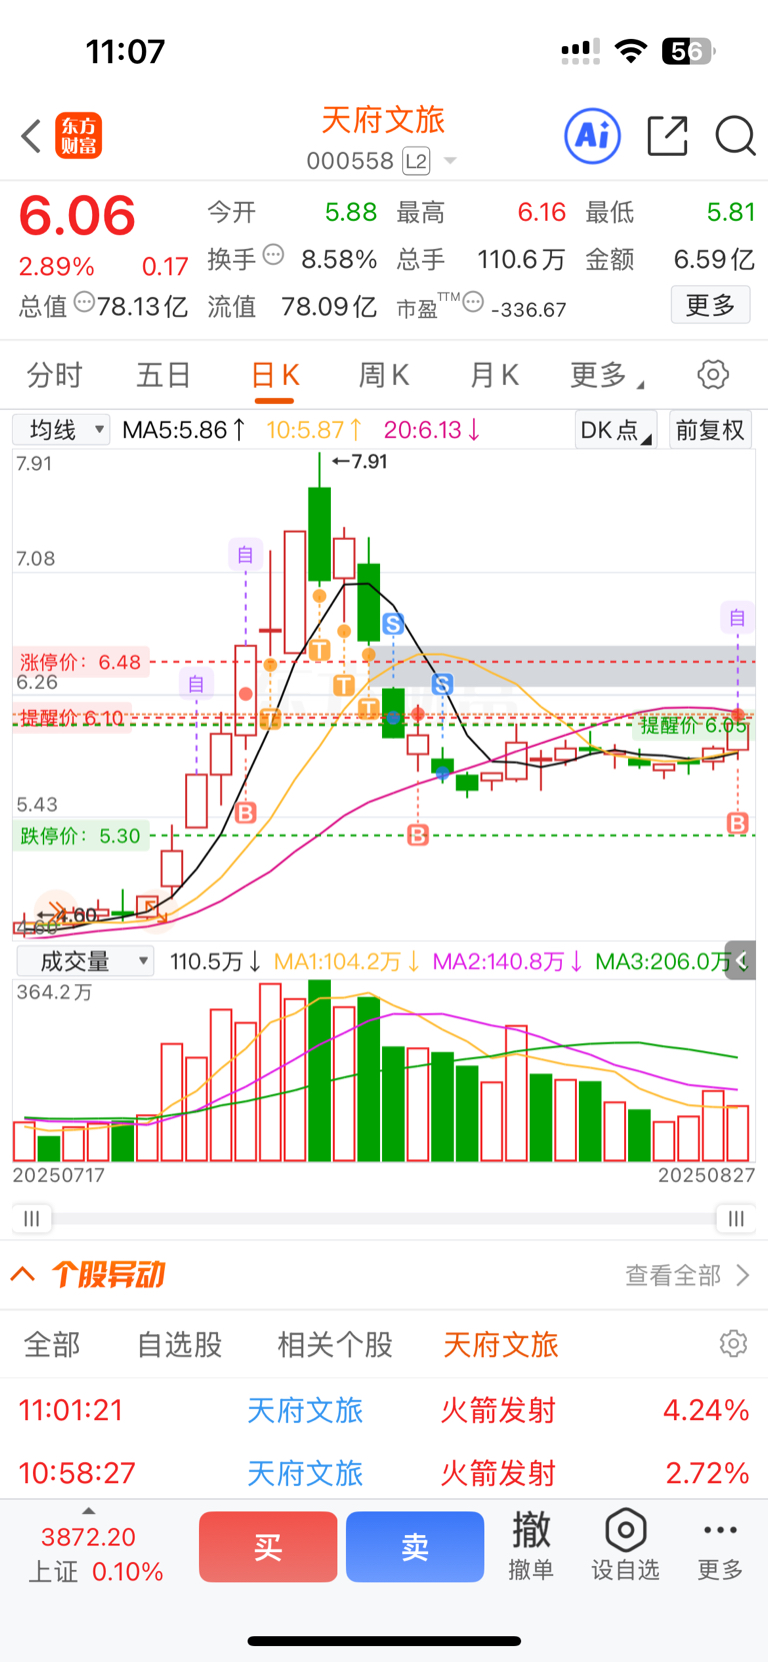Switch to the 分时 tab
Screen dimensions: 768x1663
click(x=54, y=375)
